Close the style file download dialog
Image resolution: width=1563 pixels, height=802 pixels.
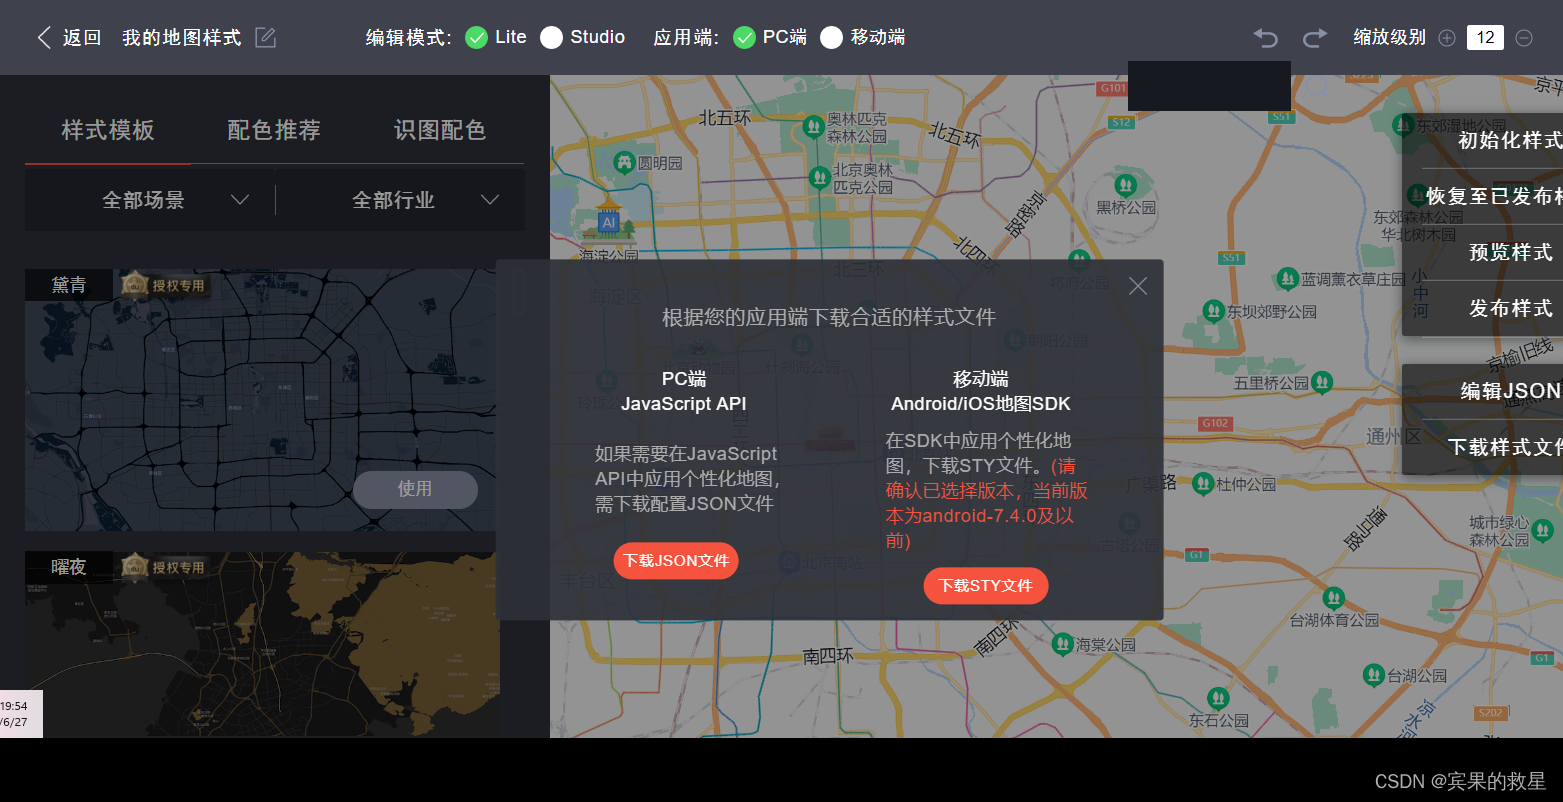[x=1137, y=285]
